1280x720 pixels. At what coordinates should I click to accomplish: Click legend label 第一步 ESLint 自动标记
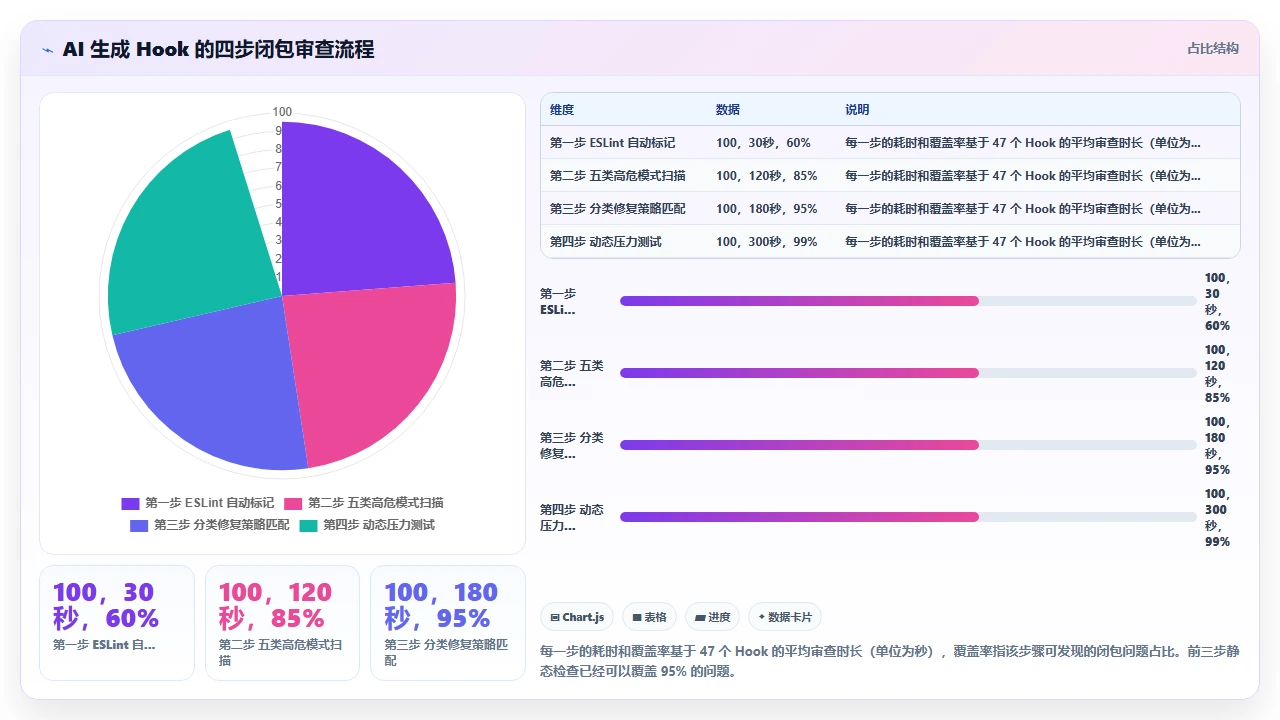[209, 503]
